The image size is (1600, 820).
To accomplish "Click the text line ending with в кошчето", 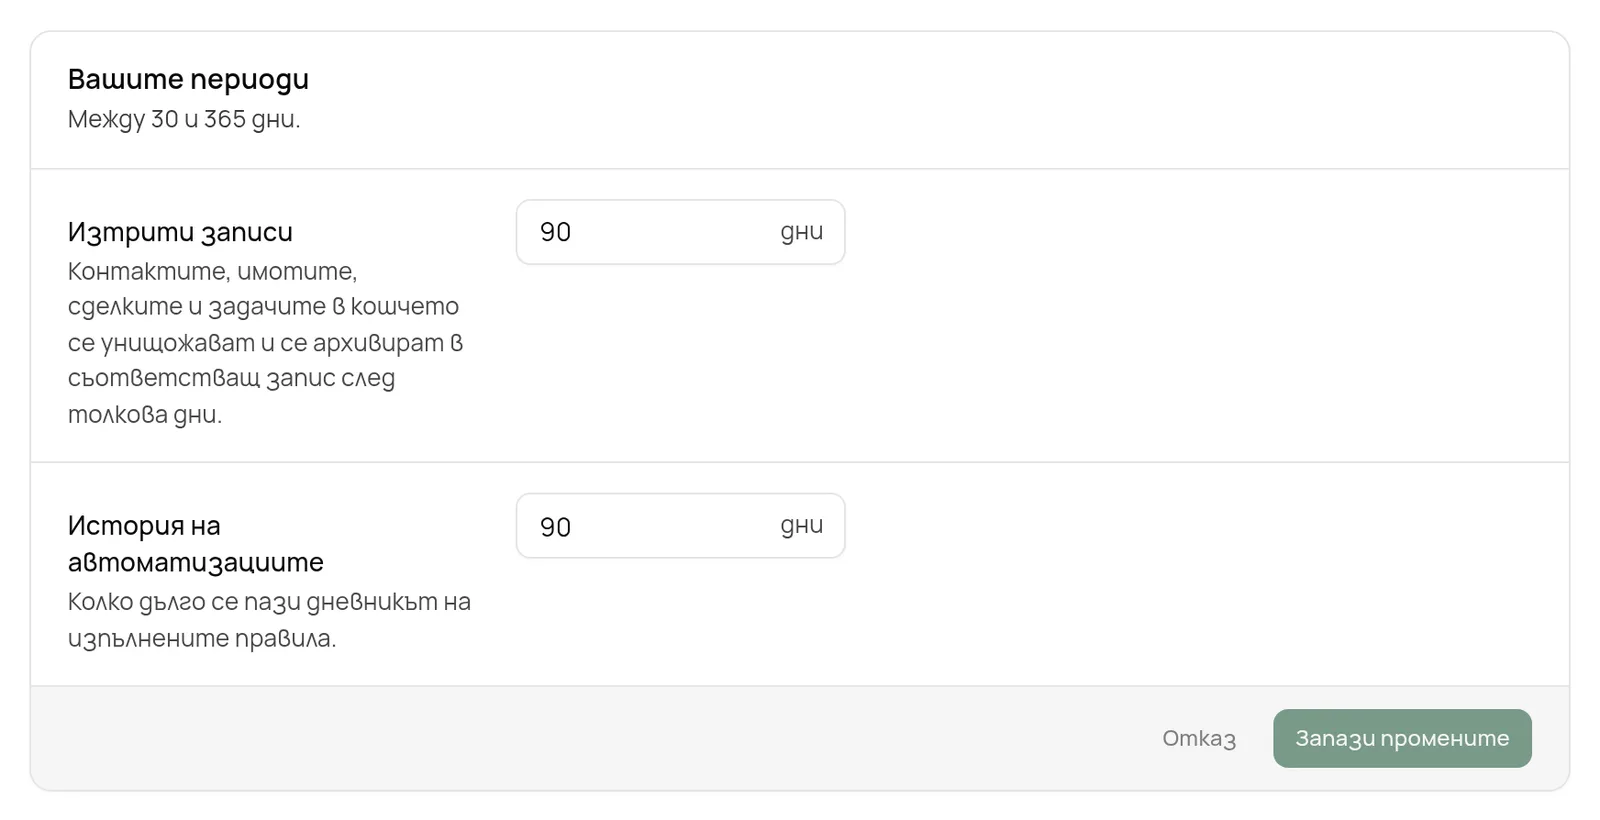I will click(x=263, y=307).
